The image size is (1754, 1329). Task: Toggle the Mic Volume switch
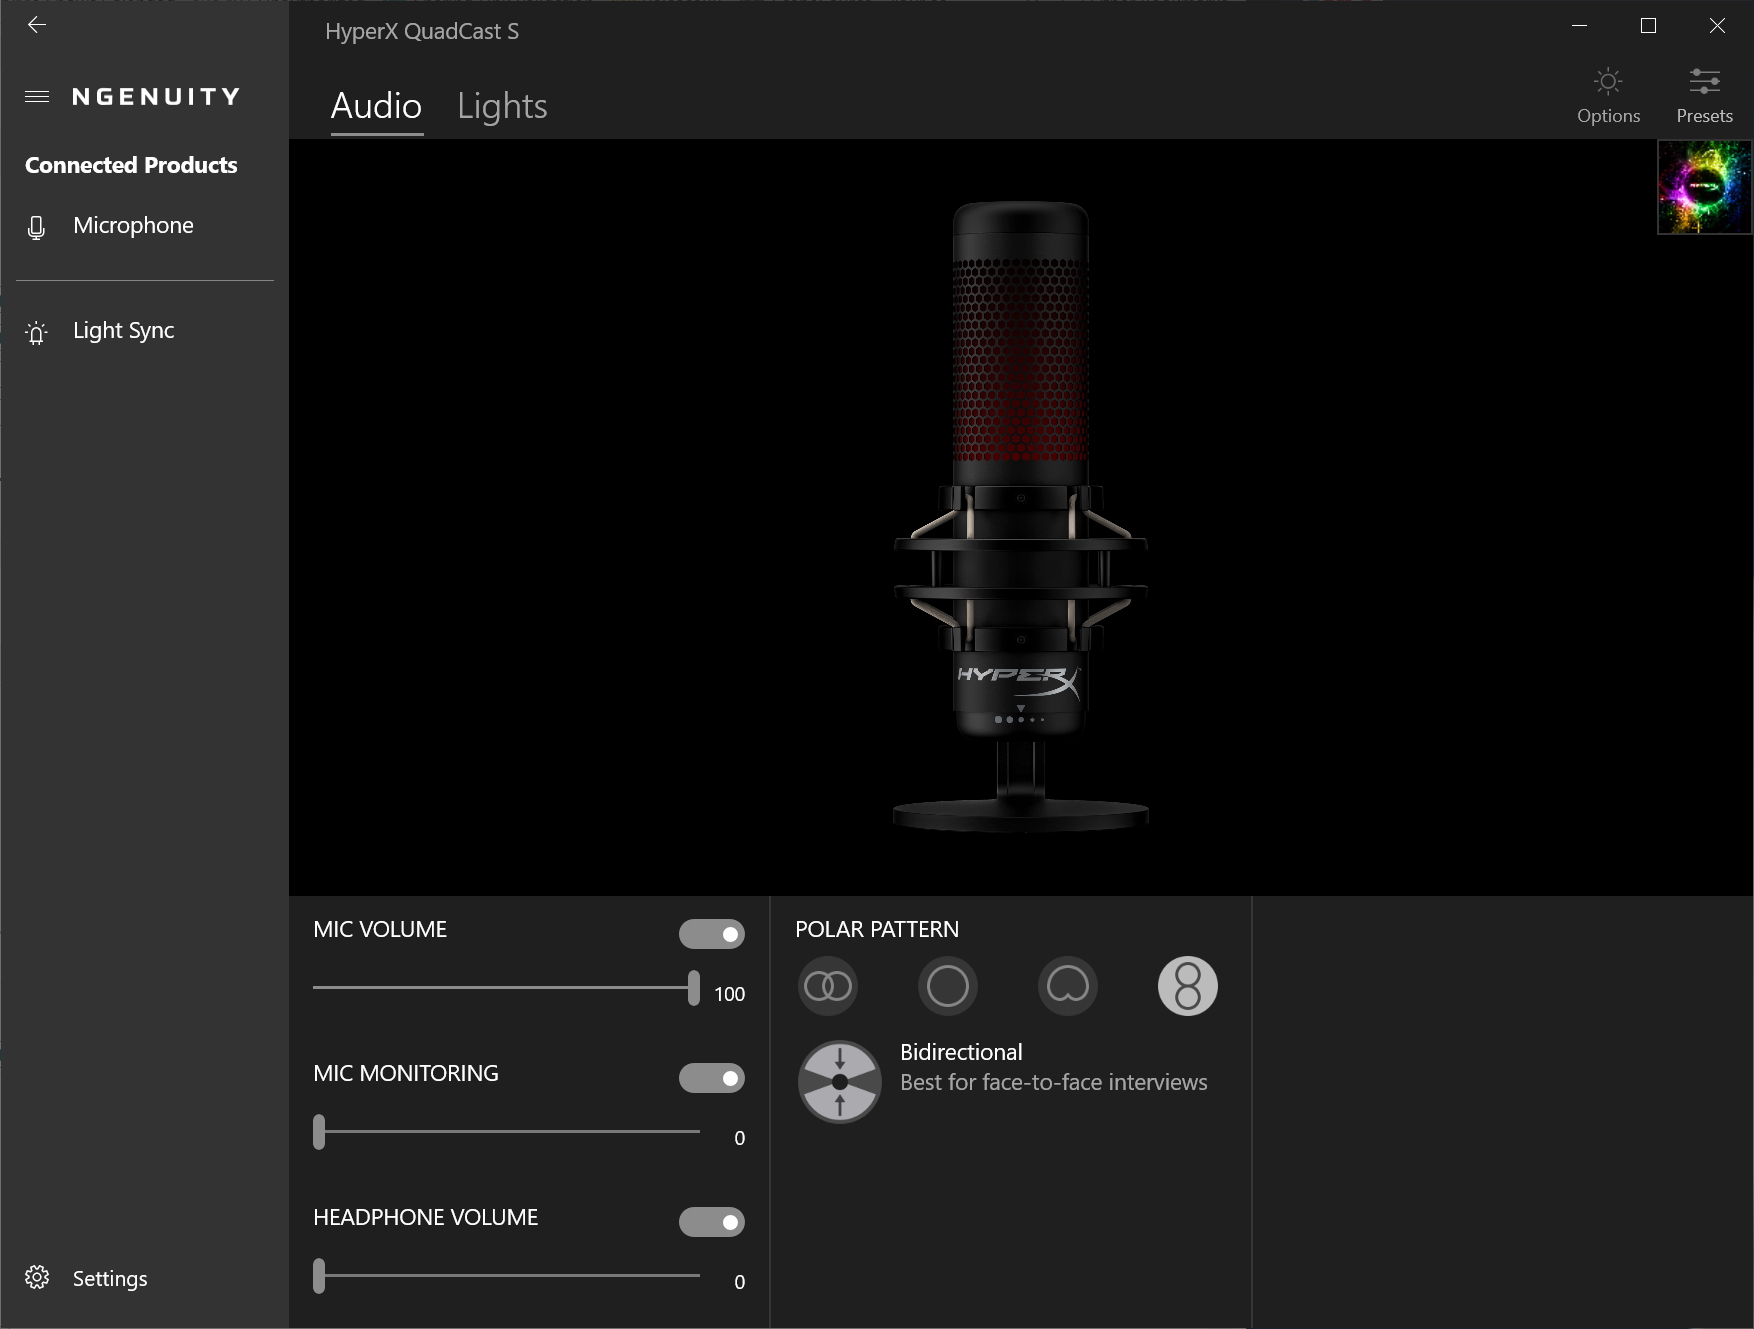(711, 934)
